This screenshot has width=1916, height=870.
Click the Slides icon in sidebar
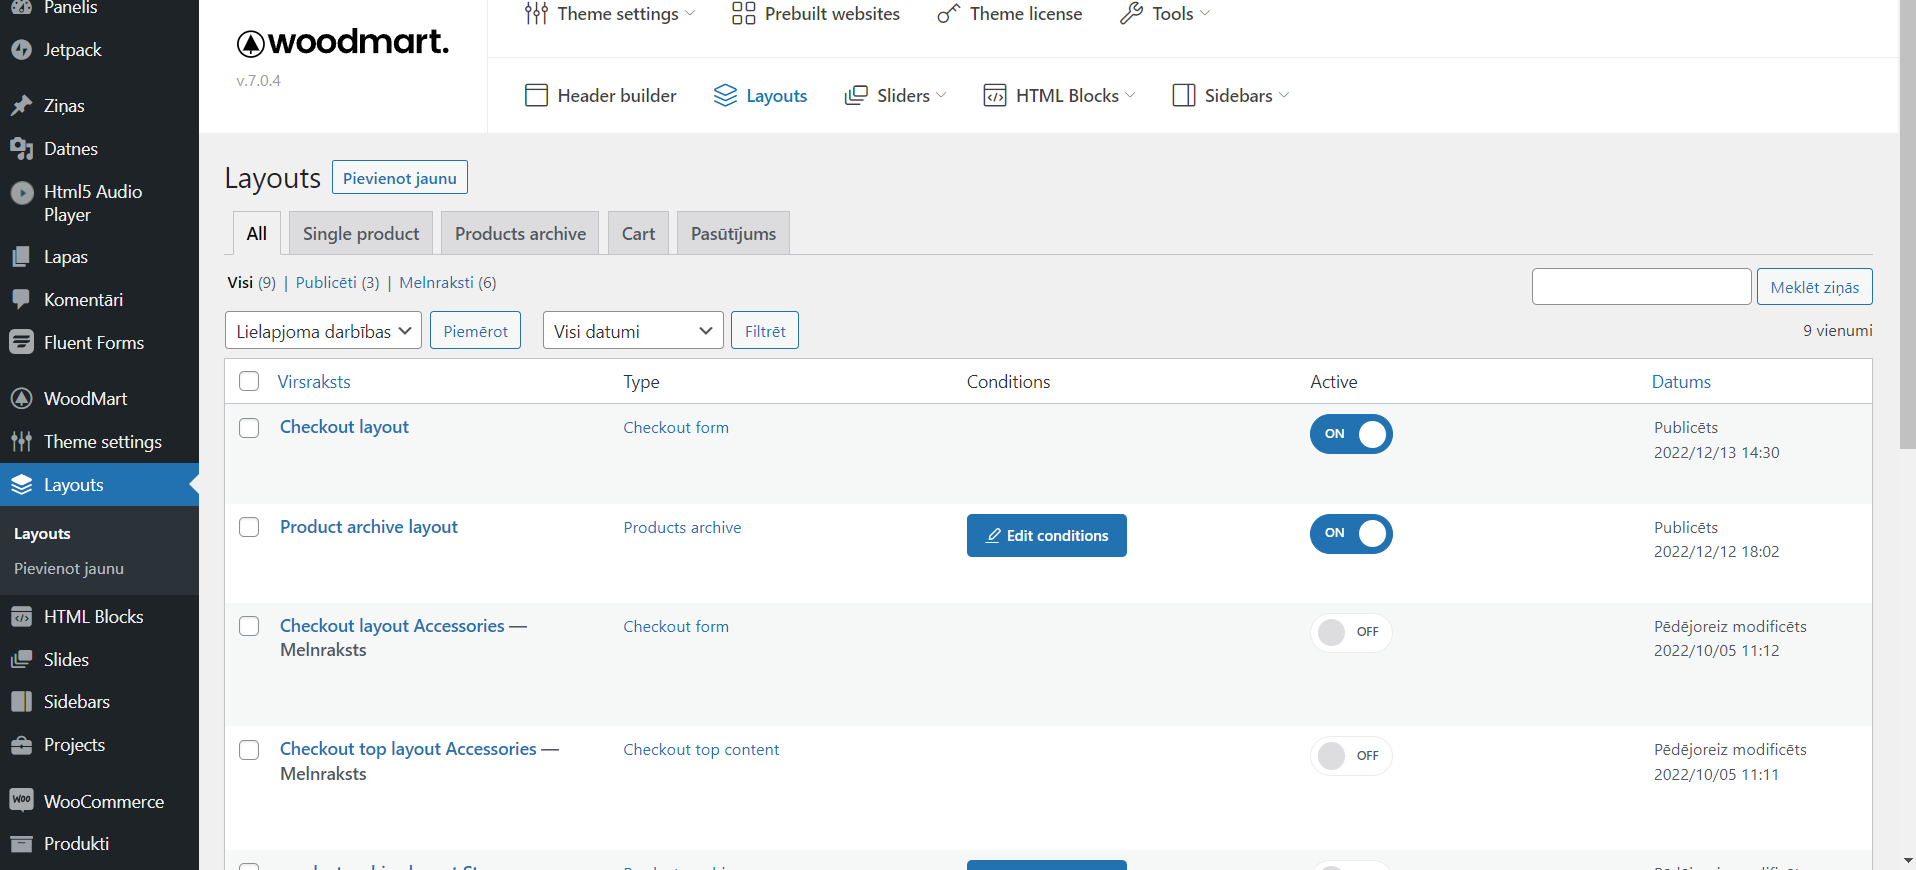21,660
